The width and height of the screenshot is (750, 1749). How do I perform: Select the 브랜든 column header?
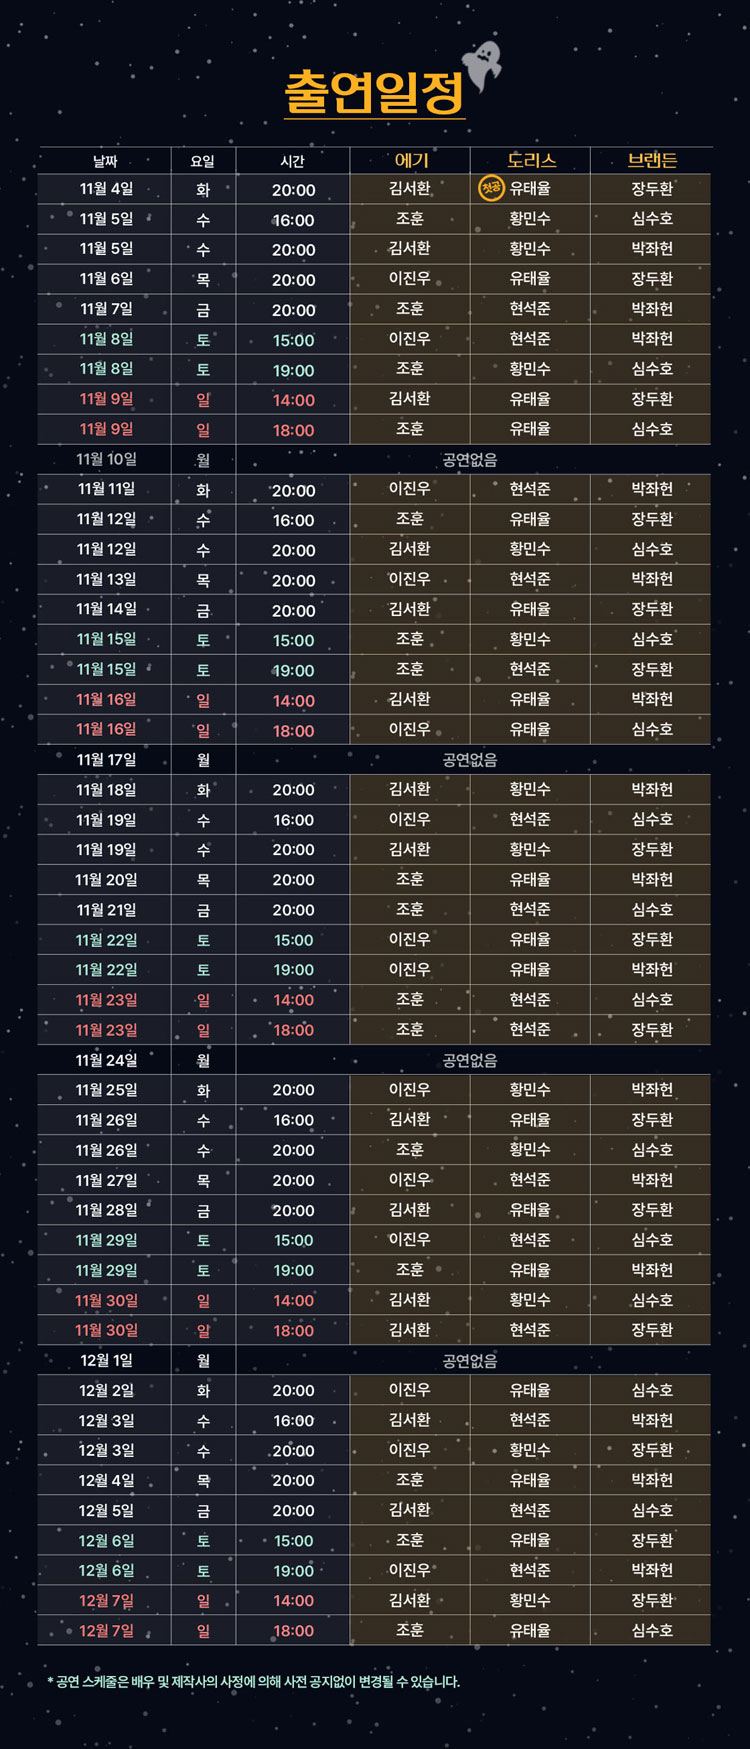tap(652, 160)
